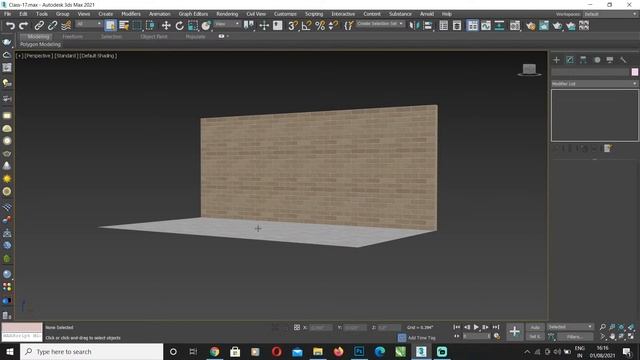This screenshot has width=640, height=360.
Task: Switch to the Hierarchy command panel tab
Action: click(x=583, y=60)
